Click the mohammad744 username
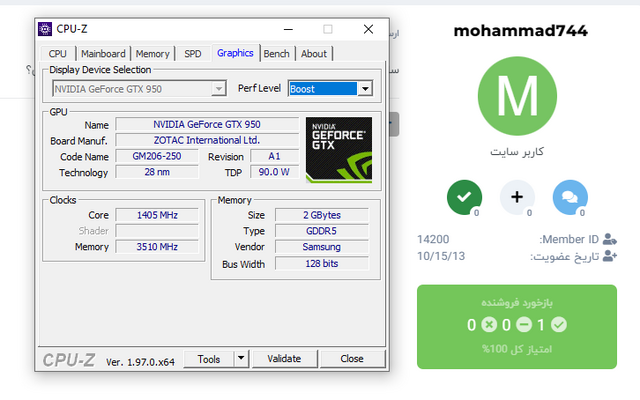This screenshot has width=640, height=400. (520, 30)
